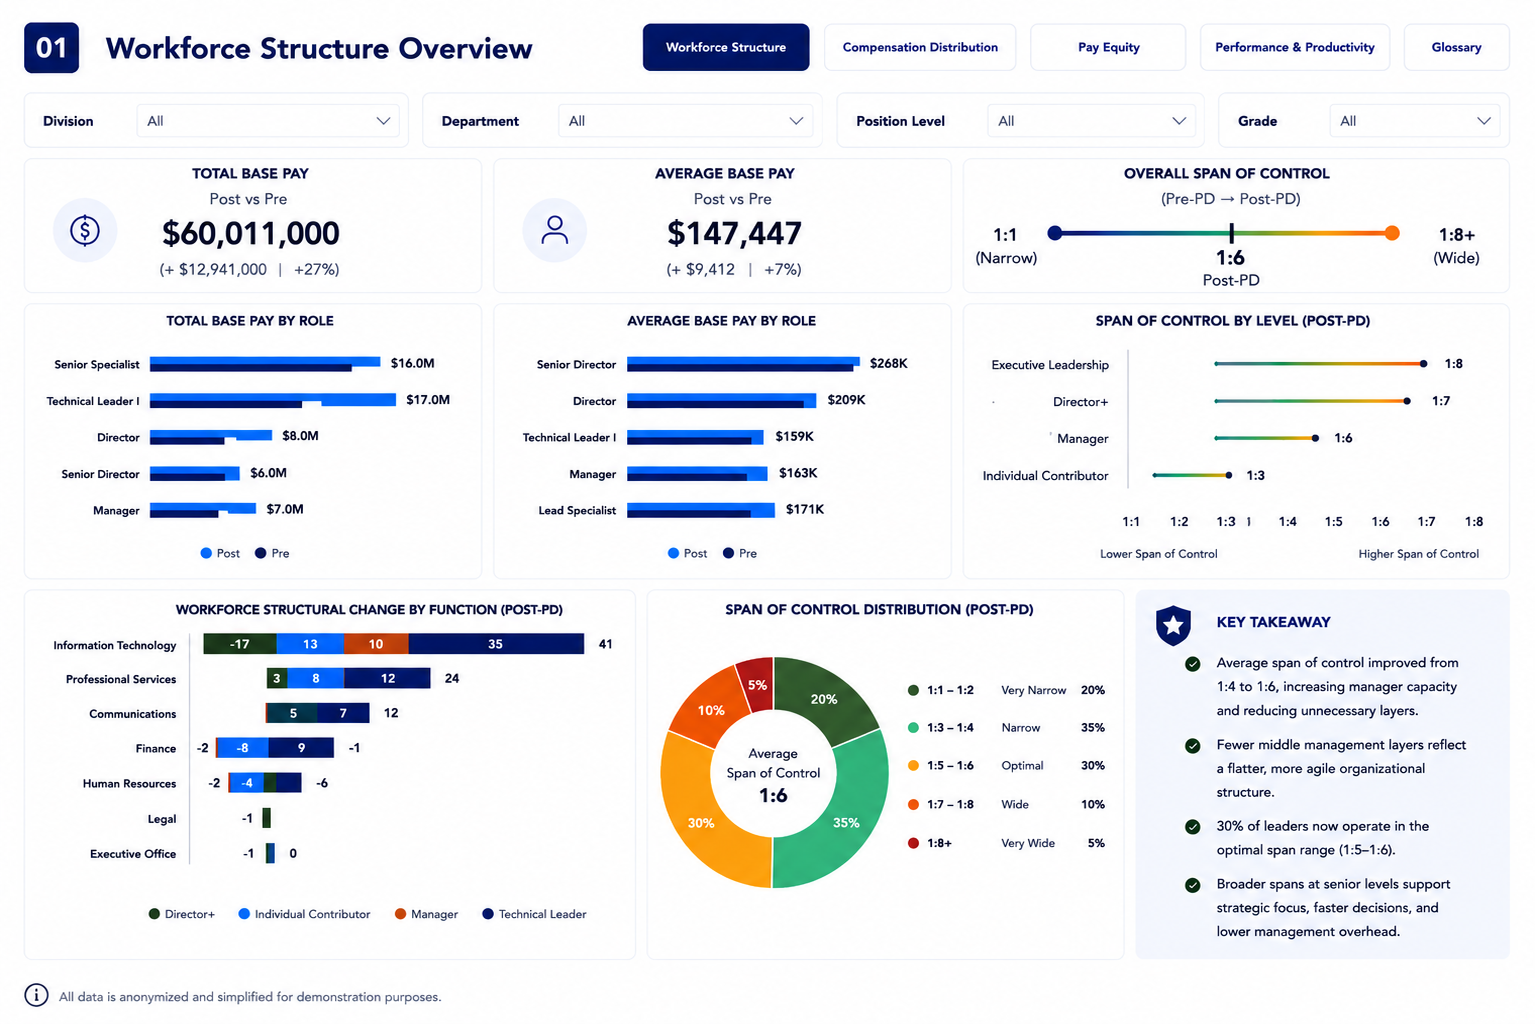Select the 1:3 – 1:4 Narrow legend dot
This screenshot has width=1535, height=1024.
(x=913, y=728)
